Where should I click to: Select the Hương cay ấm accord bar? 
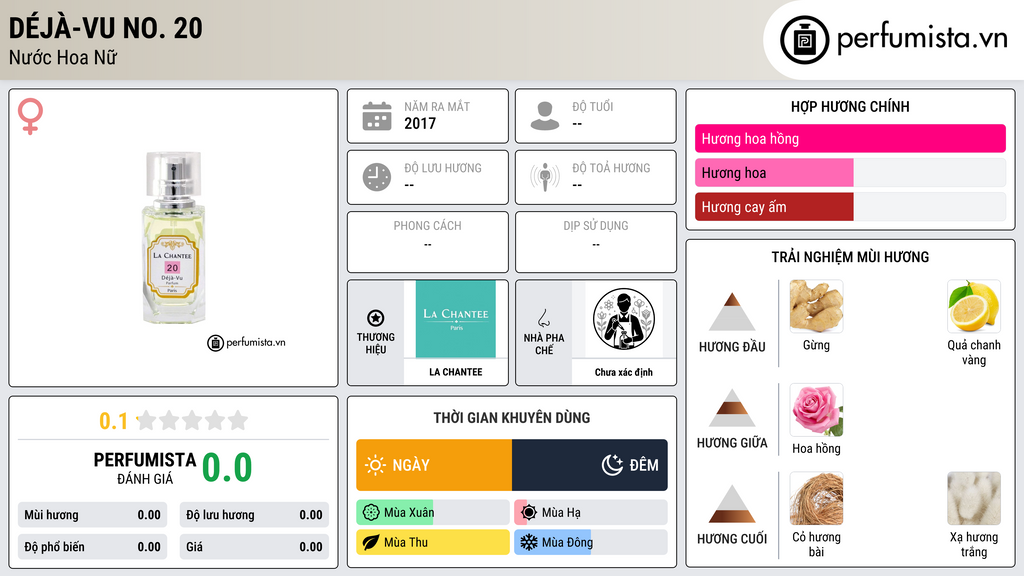[850, 207]
